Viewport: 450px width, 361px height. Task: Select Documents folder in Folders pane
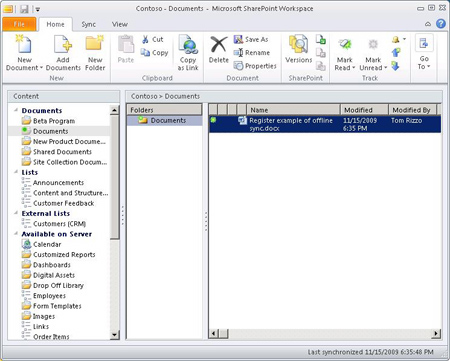(164, 120)
